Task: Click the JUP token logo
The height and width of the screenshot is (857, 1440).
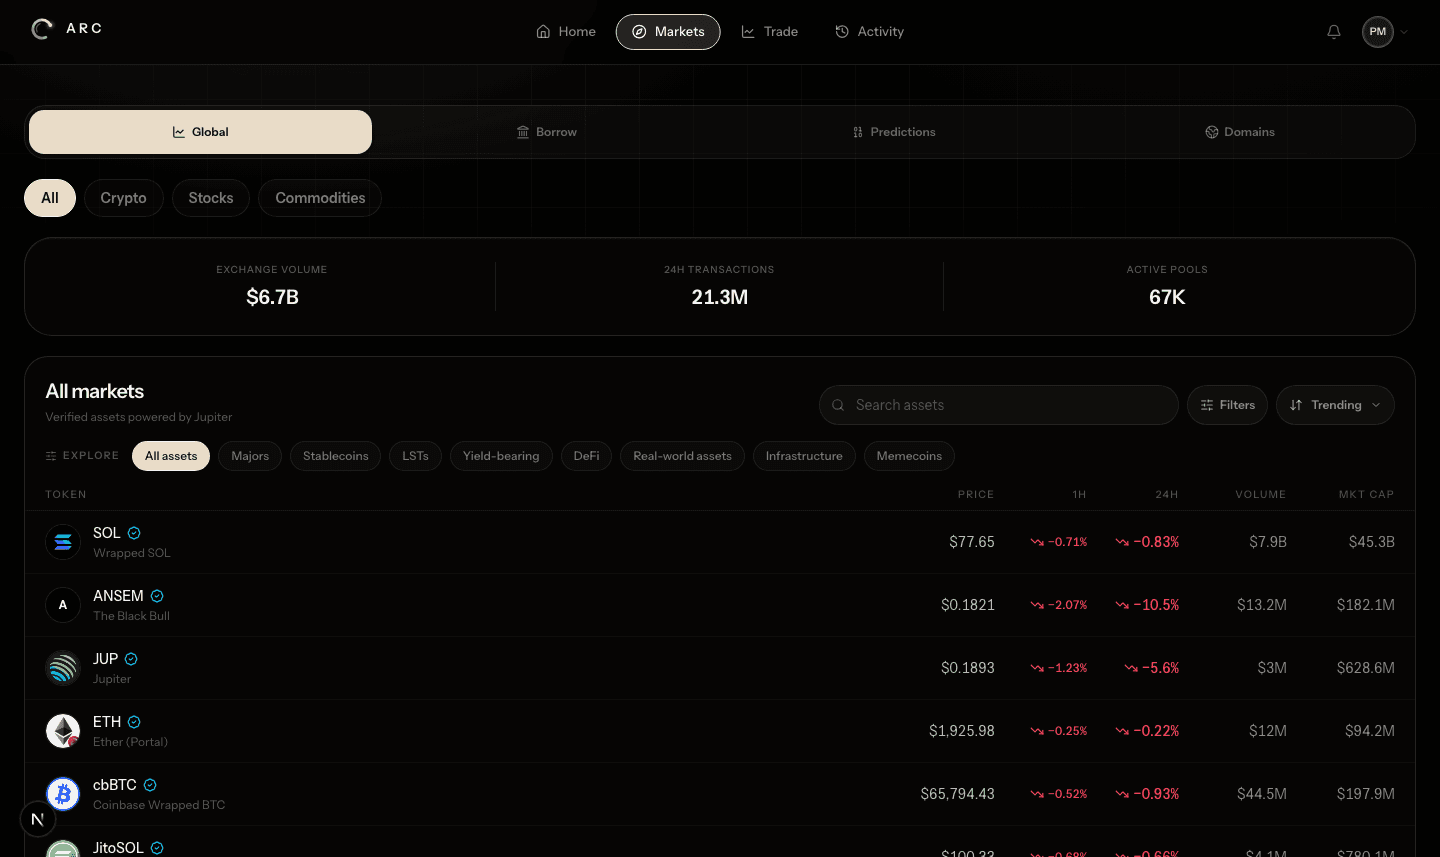Action: 63,668
